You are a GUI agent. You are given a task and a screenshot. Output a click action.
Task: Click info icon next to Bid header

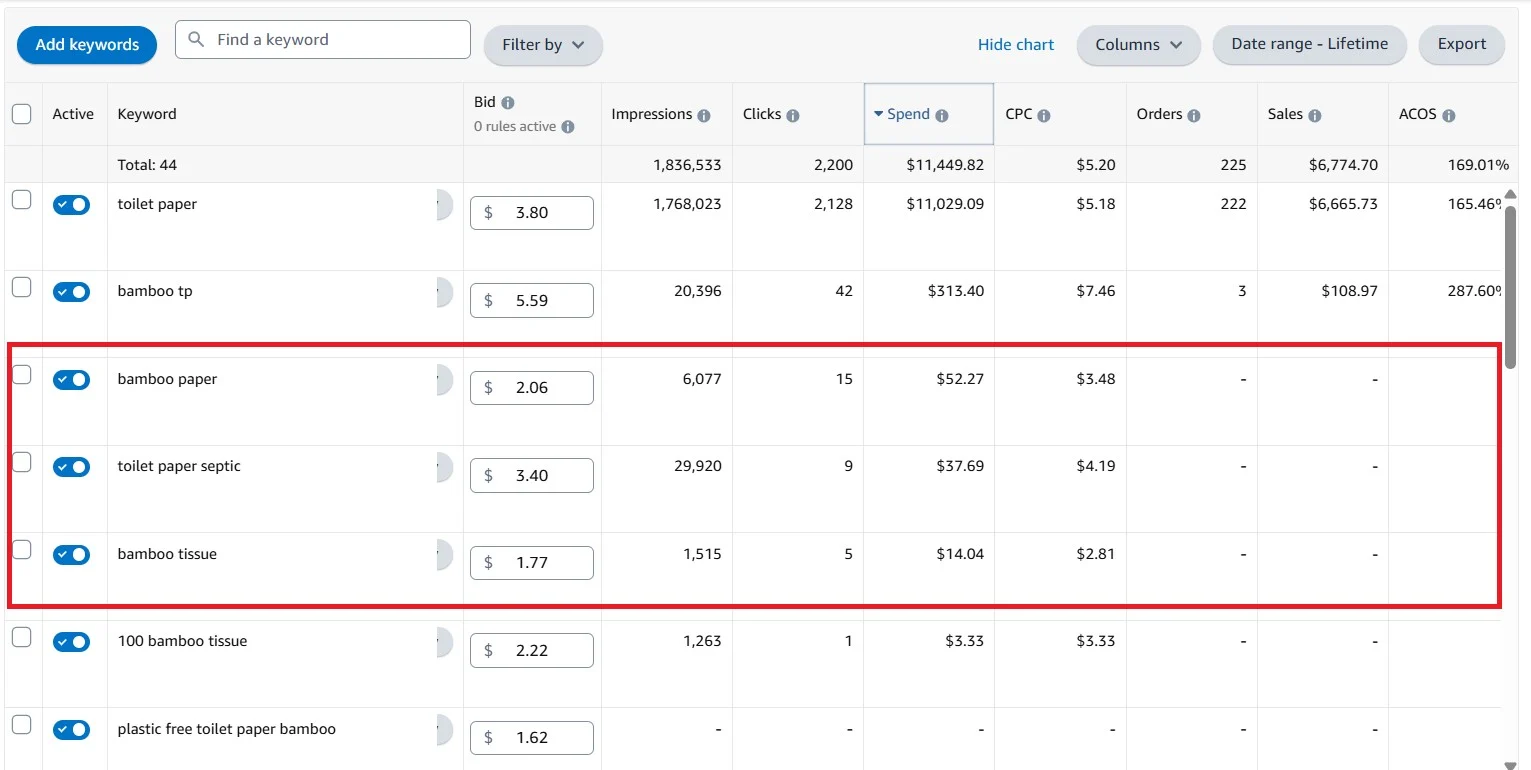click(508, 102)
